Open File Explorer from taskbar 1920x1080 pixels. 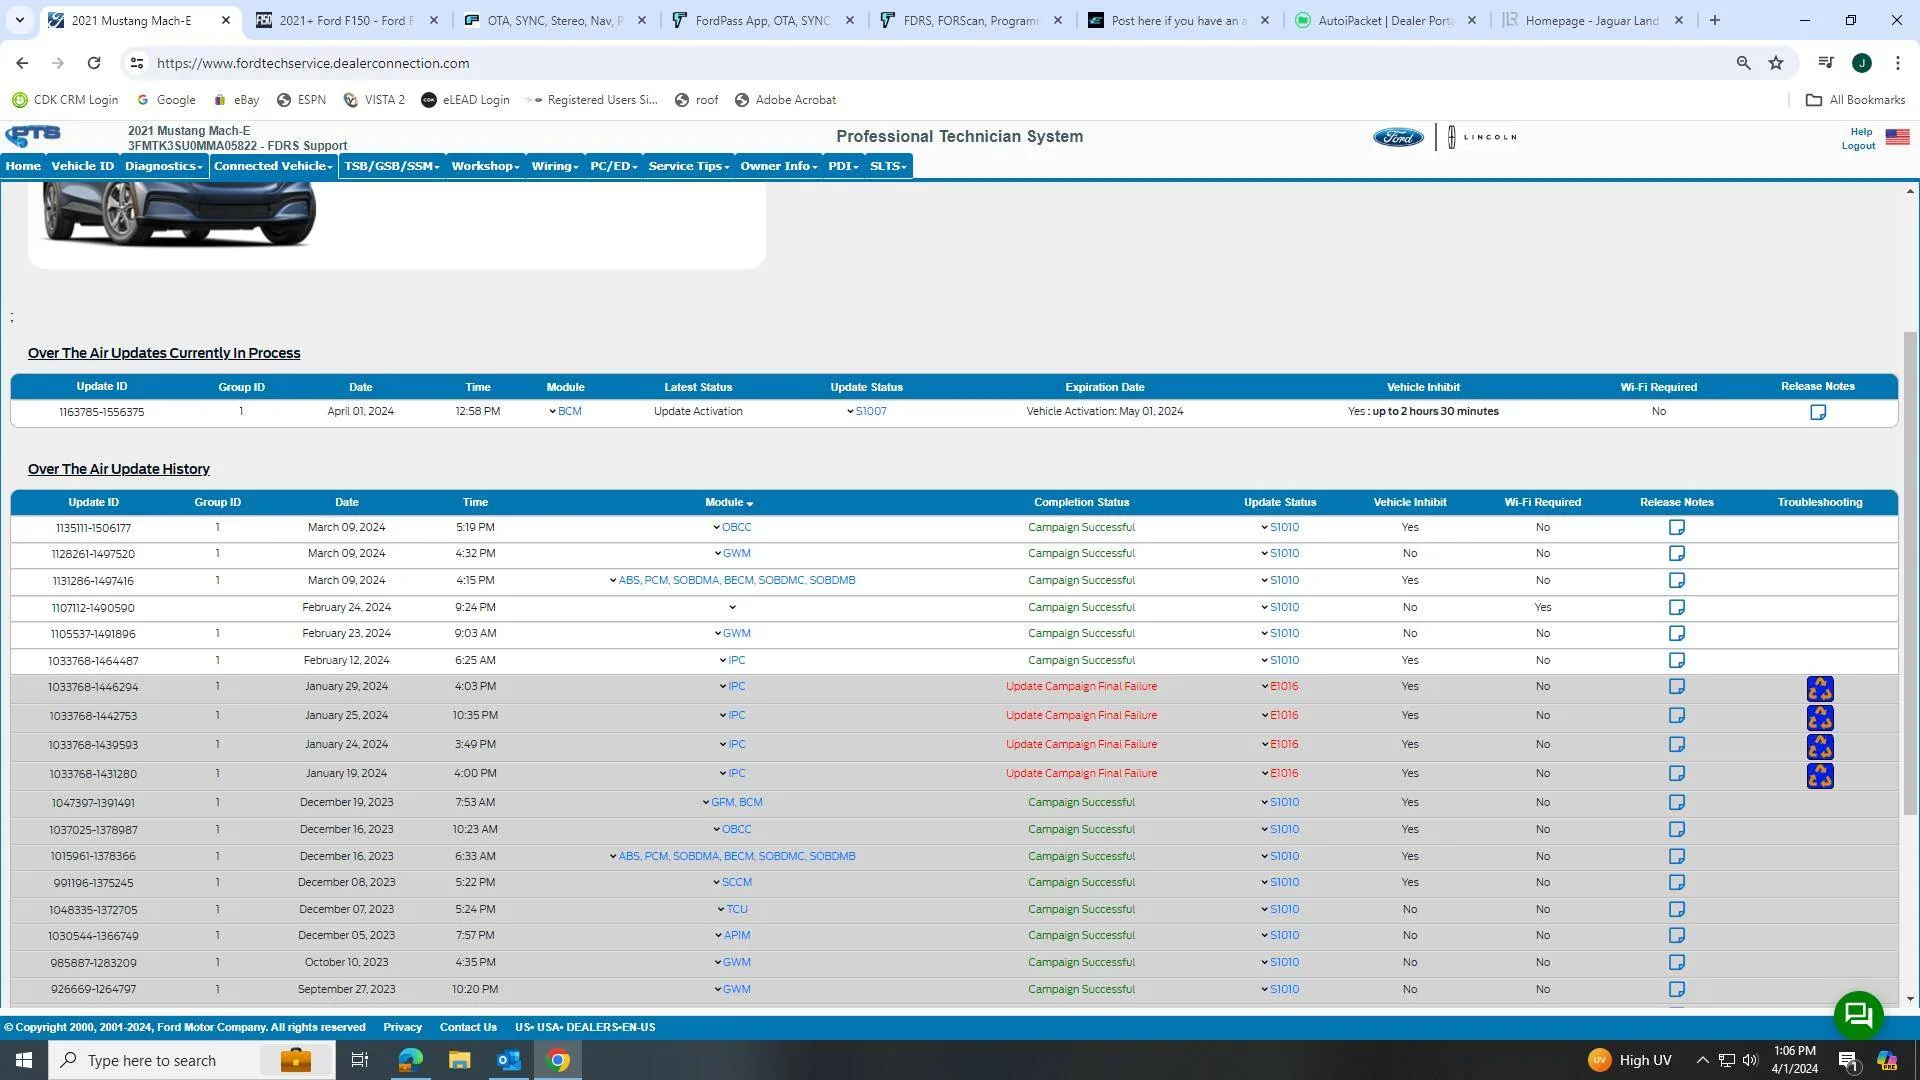459,1060
